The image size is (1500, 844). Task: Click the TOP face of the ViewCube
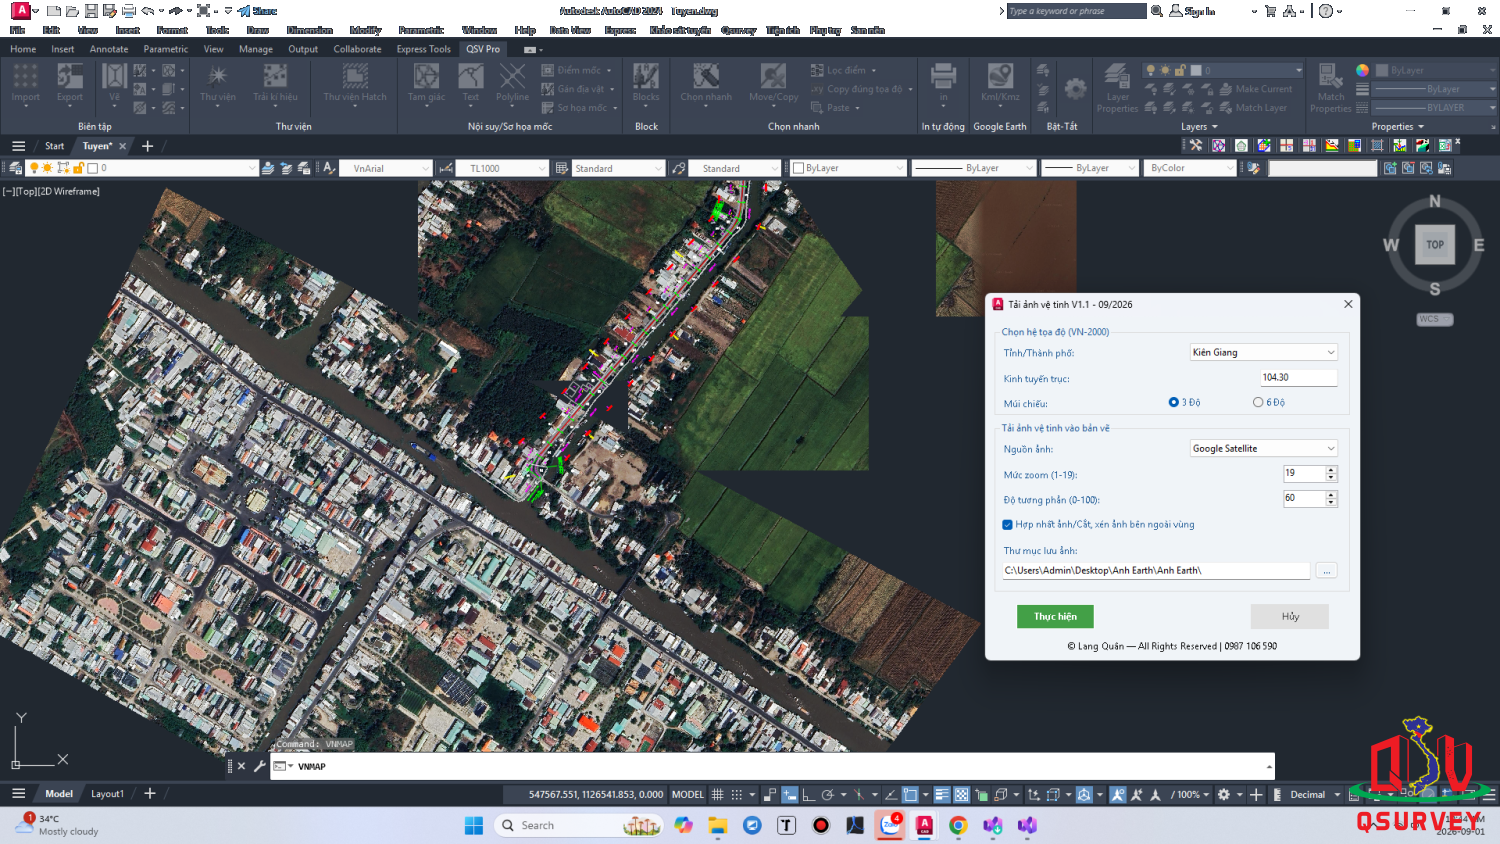point(1435,244)
